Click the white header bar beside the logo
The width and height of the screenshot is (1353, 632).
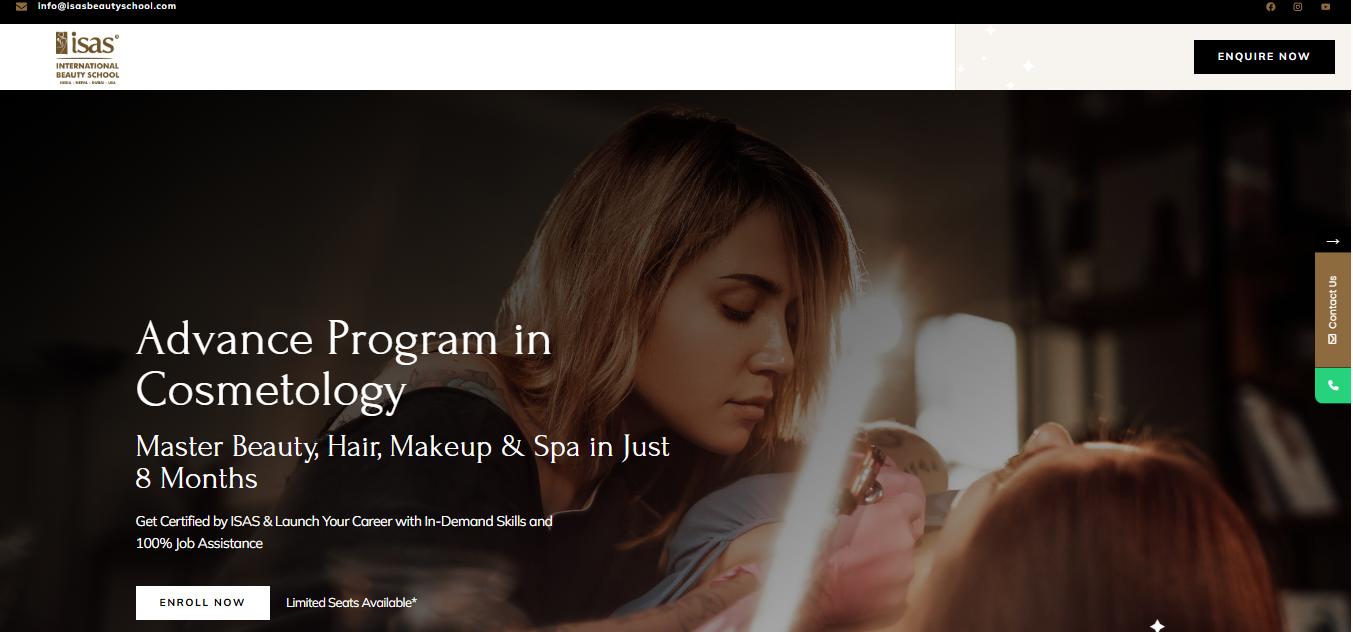540,57
